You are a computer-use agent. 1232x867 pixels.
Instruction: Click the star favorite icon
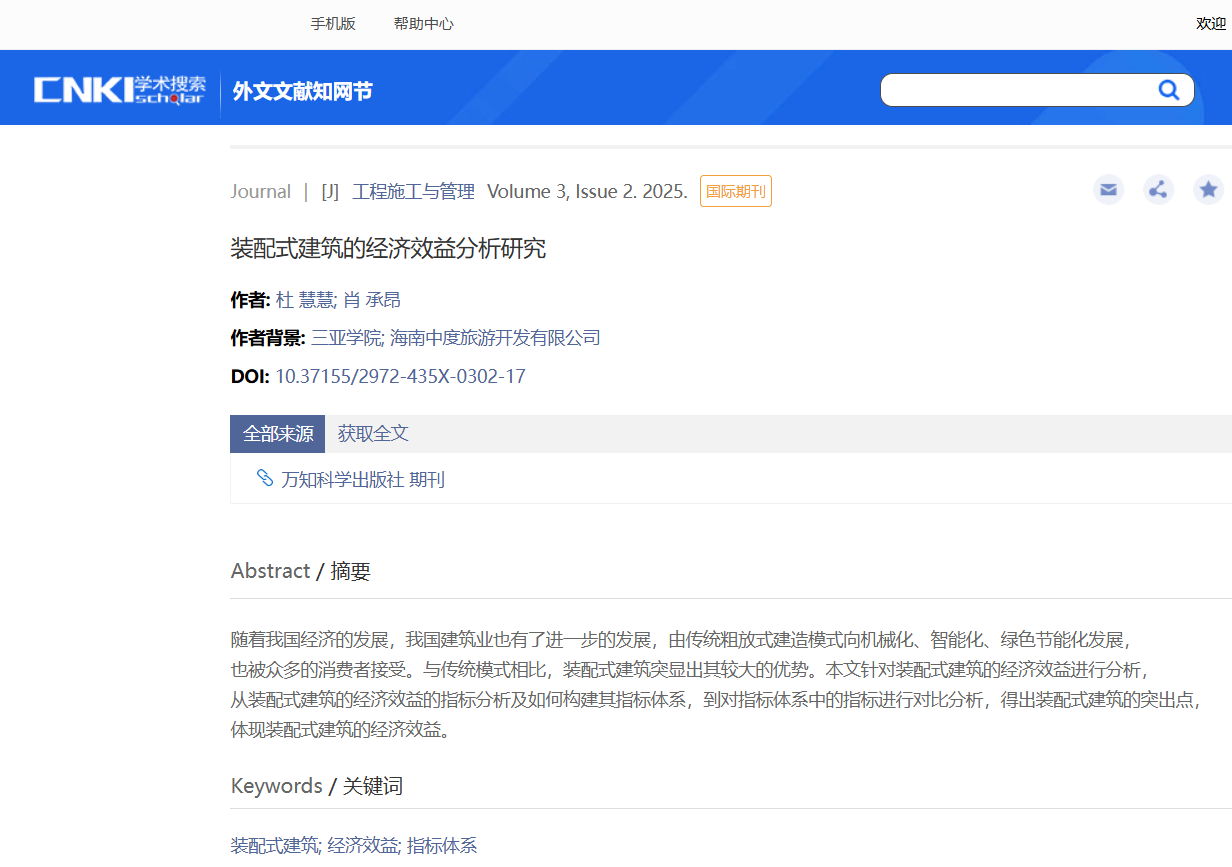(x=1208, y=190)
